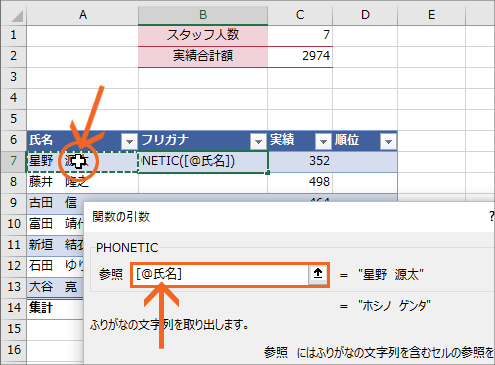The width and height of the screenshot is (495, 365).
Task: Open the 実績 column filter dropdown
Action: 323,142
